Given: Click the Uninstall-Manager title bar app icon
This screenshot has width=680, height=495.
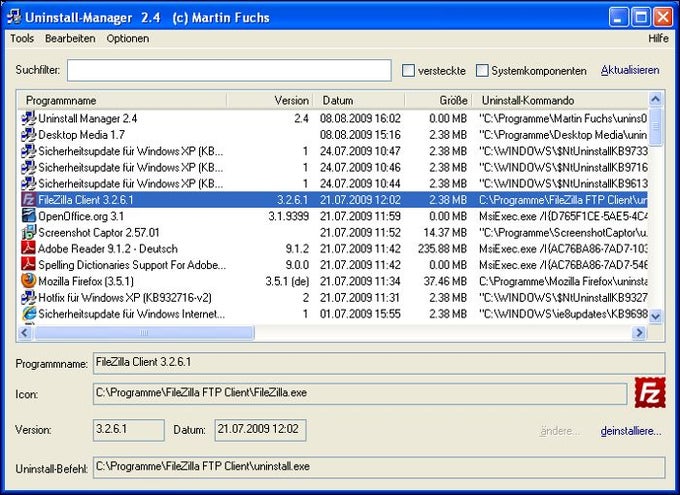Looking at the screenshot, I should point(13,17).
